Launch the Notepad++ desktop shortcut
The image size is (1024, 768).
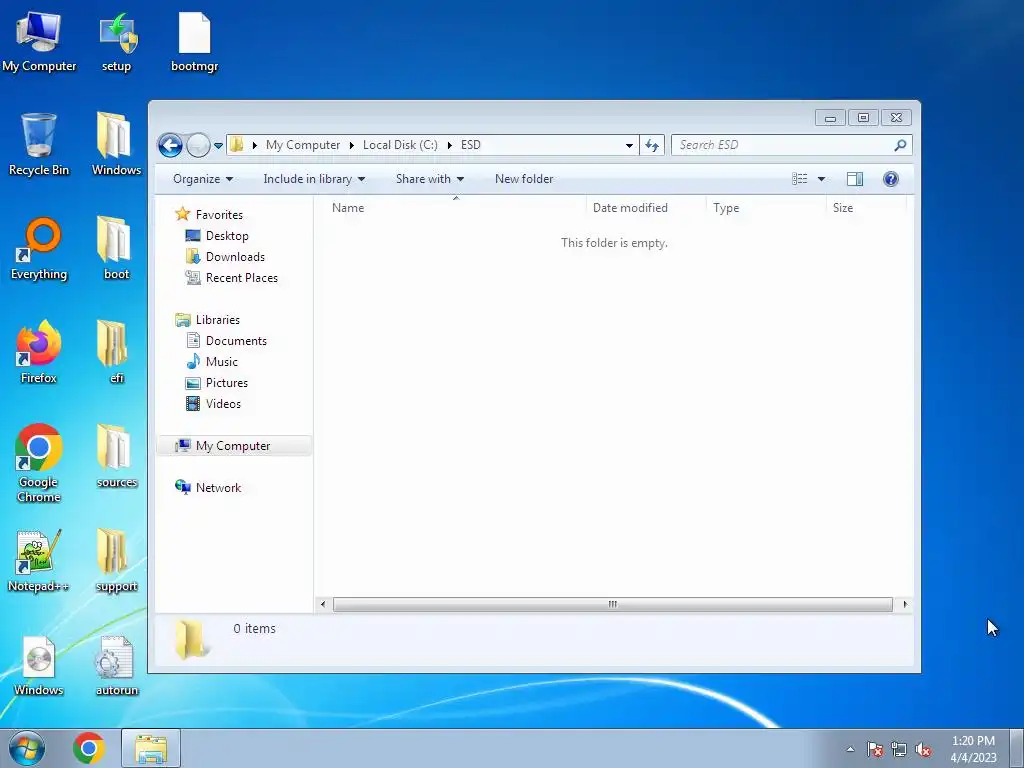click(x=39, y=562)
